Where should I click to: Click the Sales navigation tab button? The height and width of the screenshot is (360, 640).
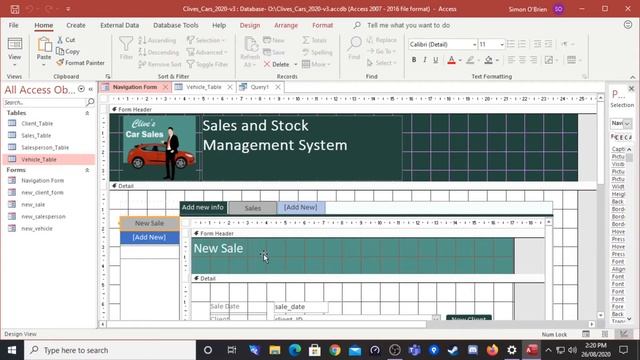(x=253, y=208)
